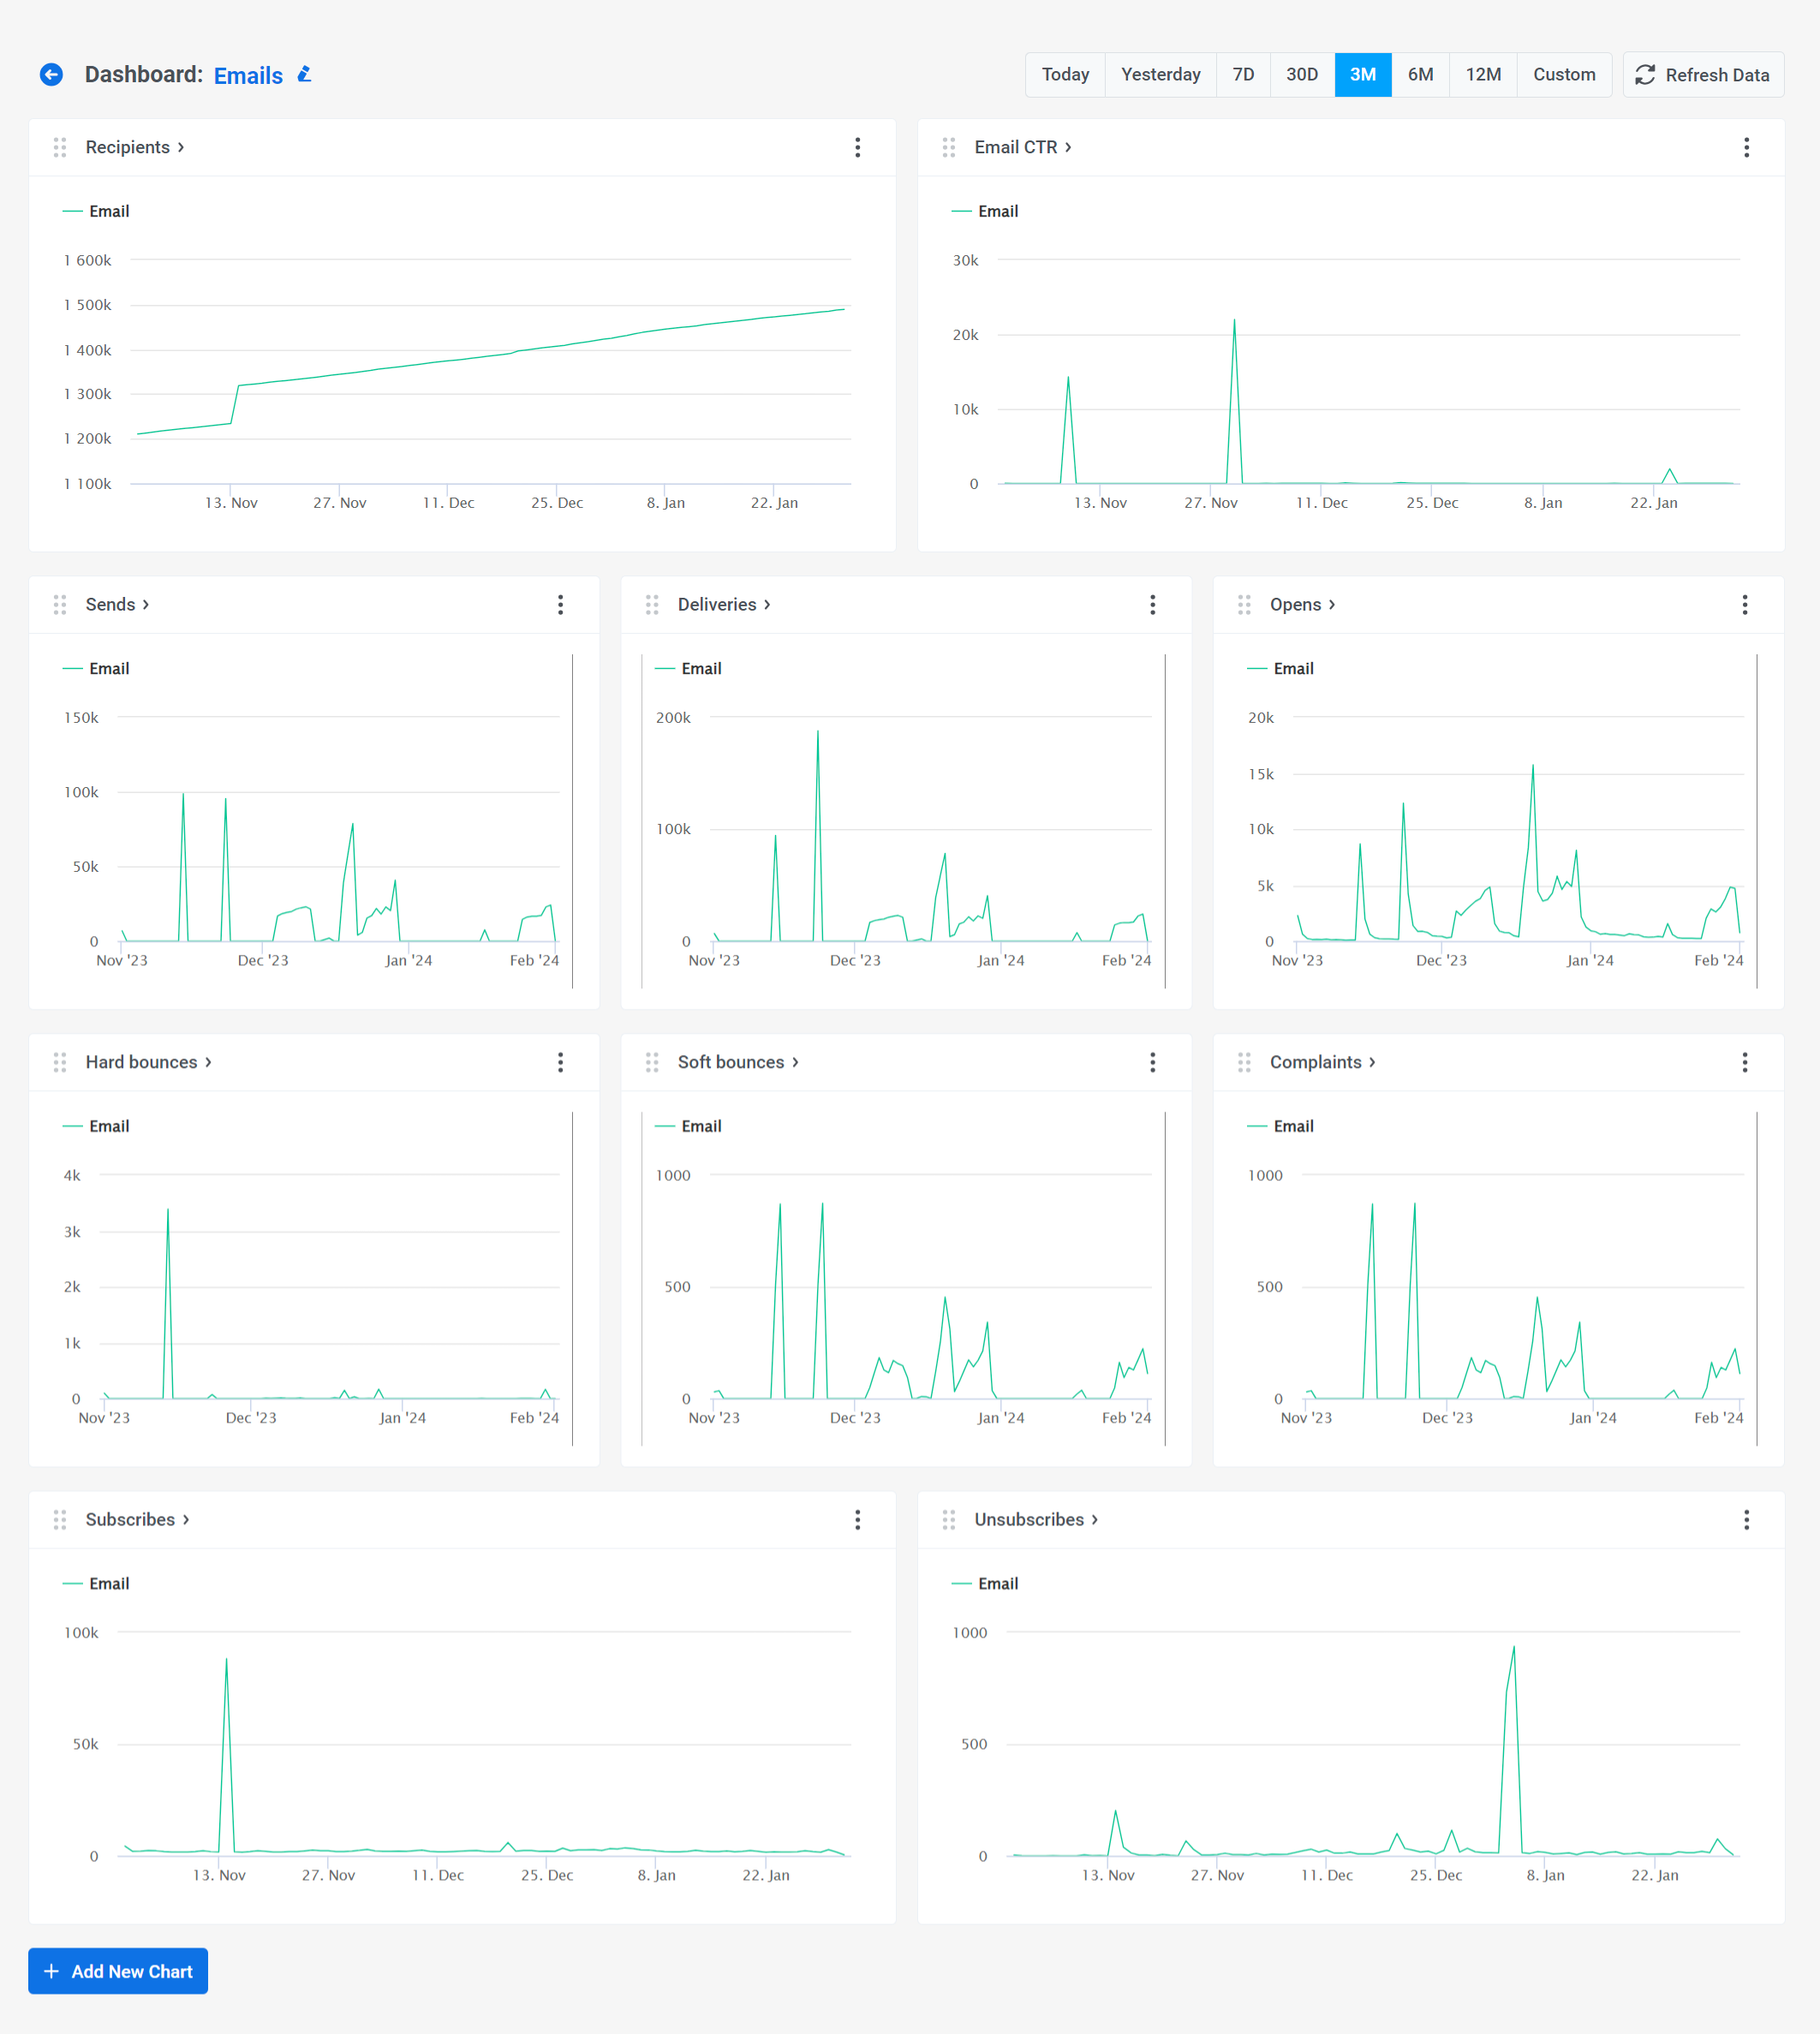This screenshot has width=1820, height=2034.
Task: Open the Email CTR chart options menu
Action: (1746, 148)
